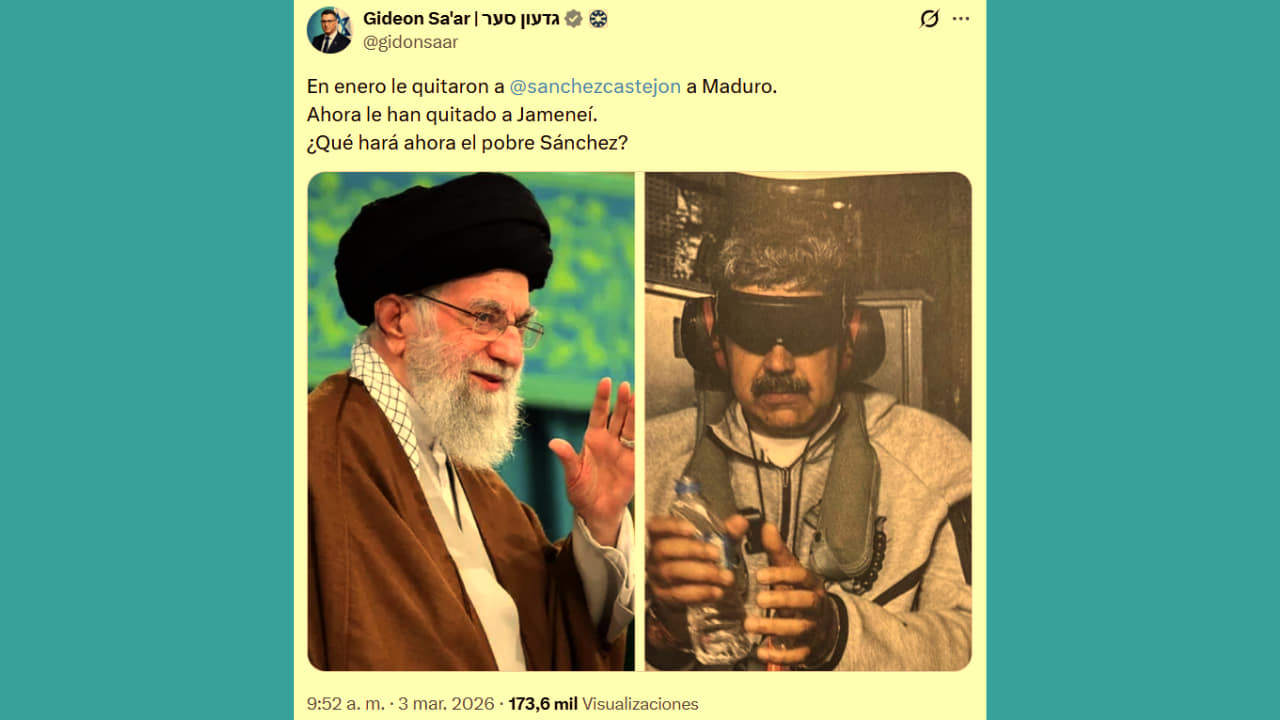Screen dimensions: 1280x720
Task: View the 173,6 mil Visualizaciones count
Action: click(603, 704)
